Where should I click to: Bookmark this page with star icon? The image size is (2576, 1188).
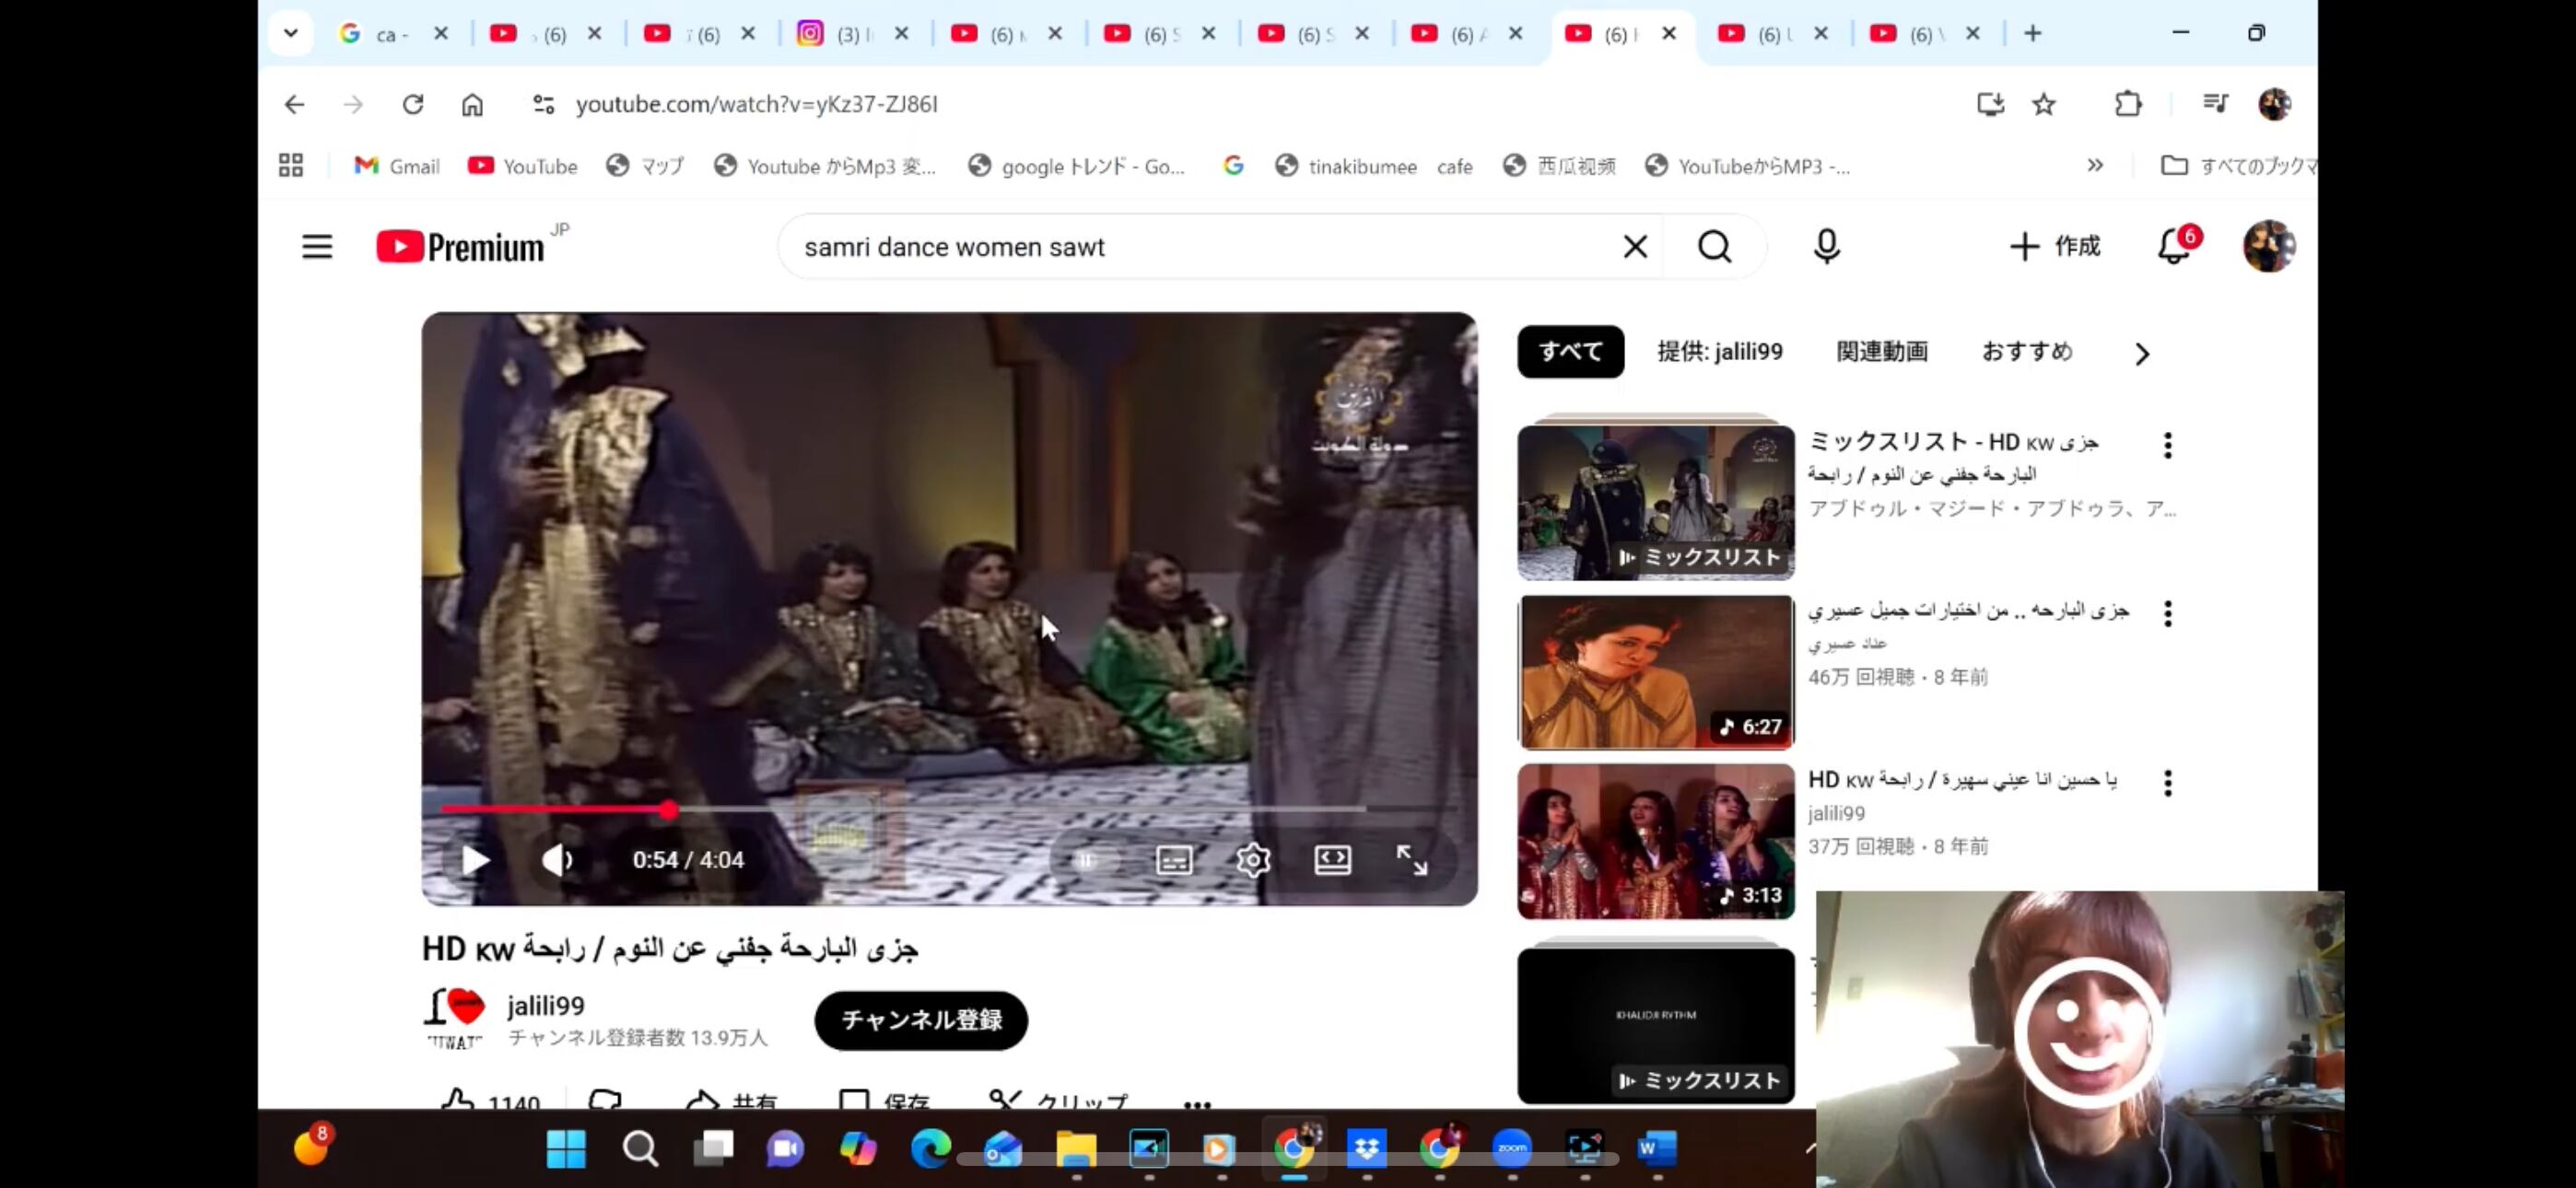[x=2043, y=104]
